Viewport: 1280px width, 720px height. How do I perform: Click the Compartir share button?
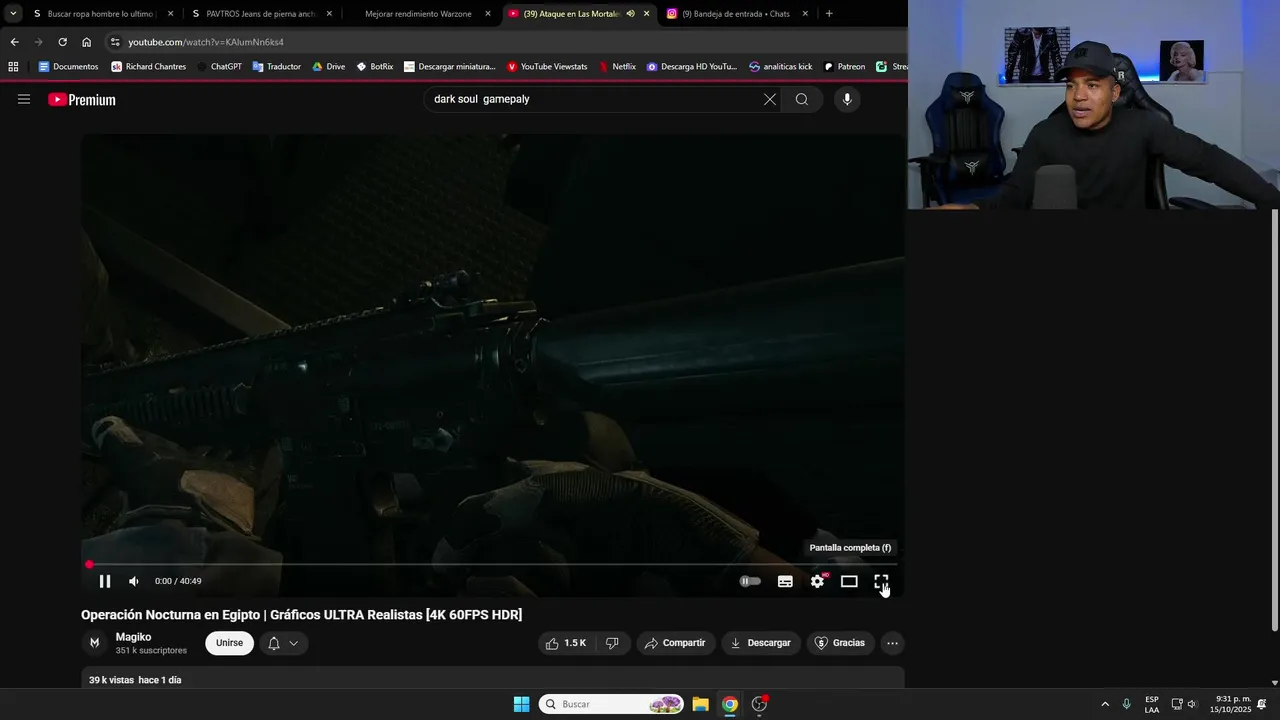coord(675,643)
